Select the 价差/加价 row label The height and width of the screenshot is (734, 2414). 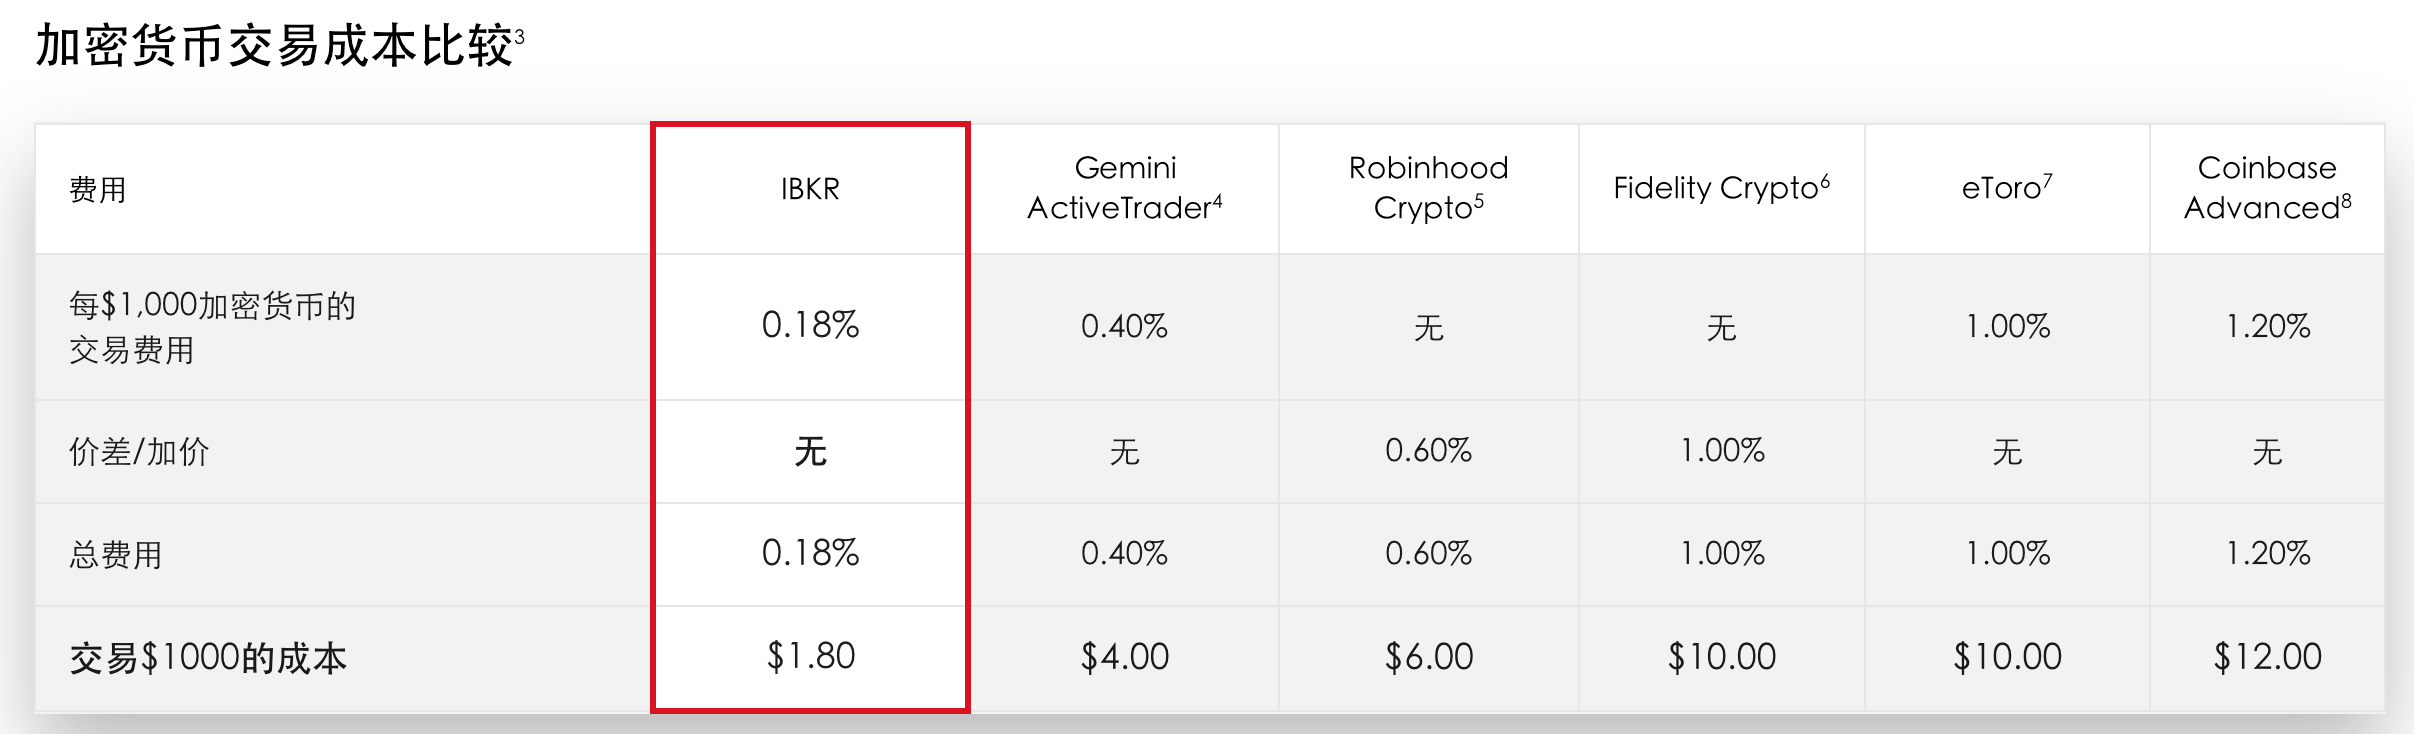[139, 452]
